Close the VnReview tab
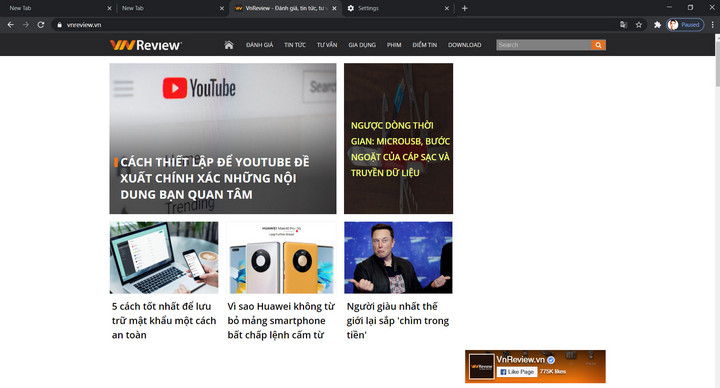 tap(334, 8)
